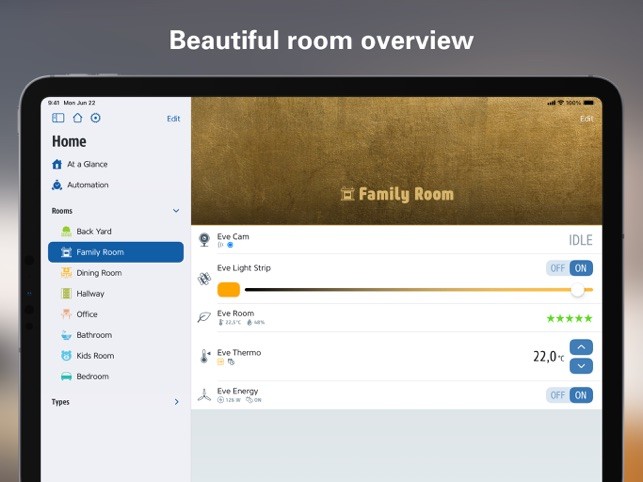Turn Eve Energy ON
Screen dimensions: 643x482
(x=581, y=395)
